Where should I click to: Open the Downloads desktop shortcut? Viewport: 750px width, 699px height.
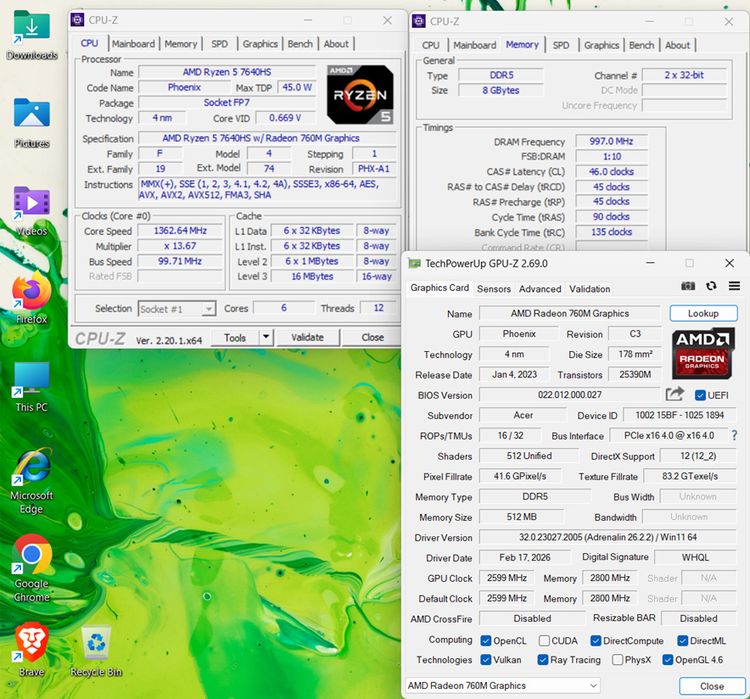[x=32, y=35]
